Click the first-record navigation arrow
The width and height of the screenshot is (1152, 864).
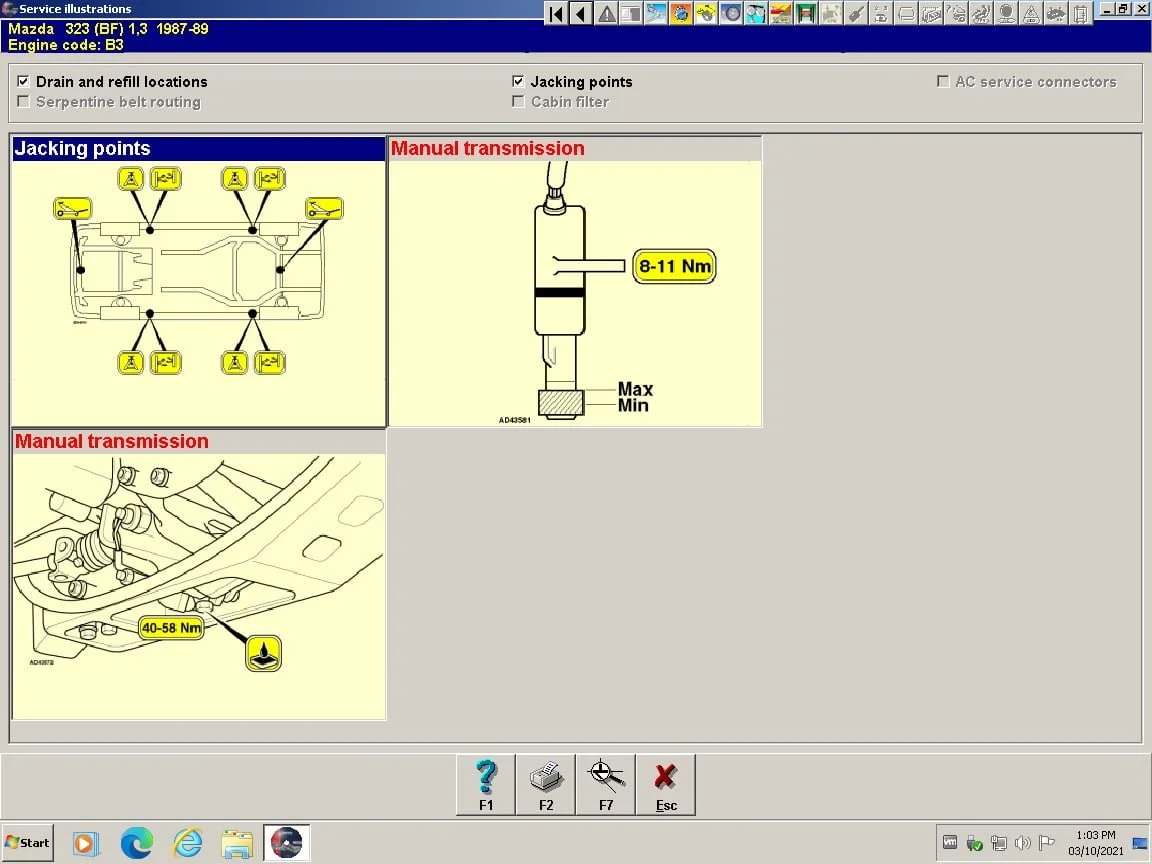[555, 13]
